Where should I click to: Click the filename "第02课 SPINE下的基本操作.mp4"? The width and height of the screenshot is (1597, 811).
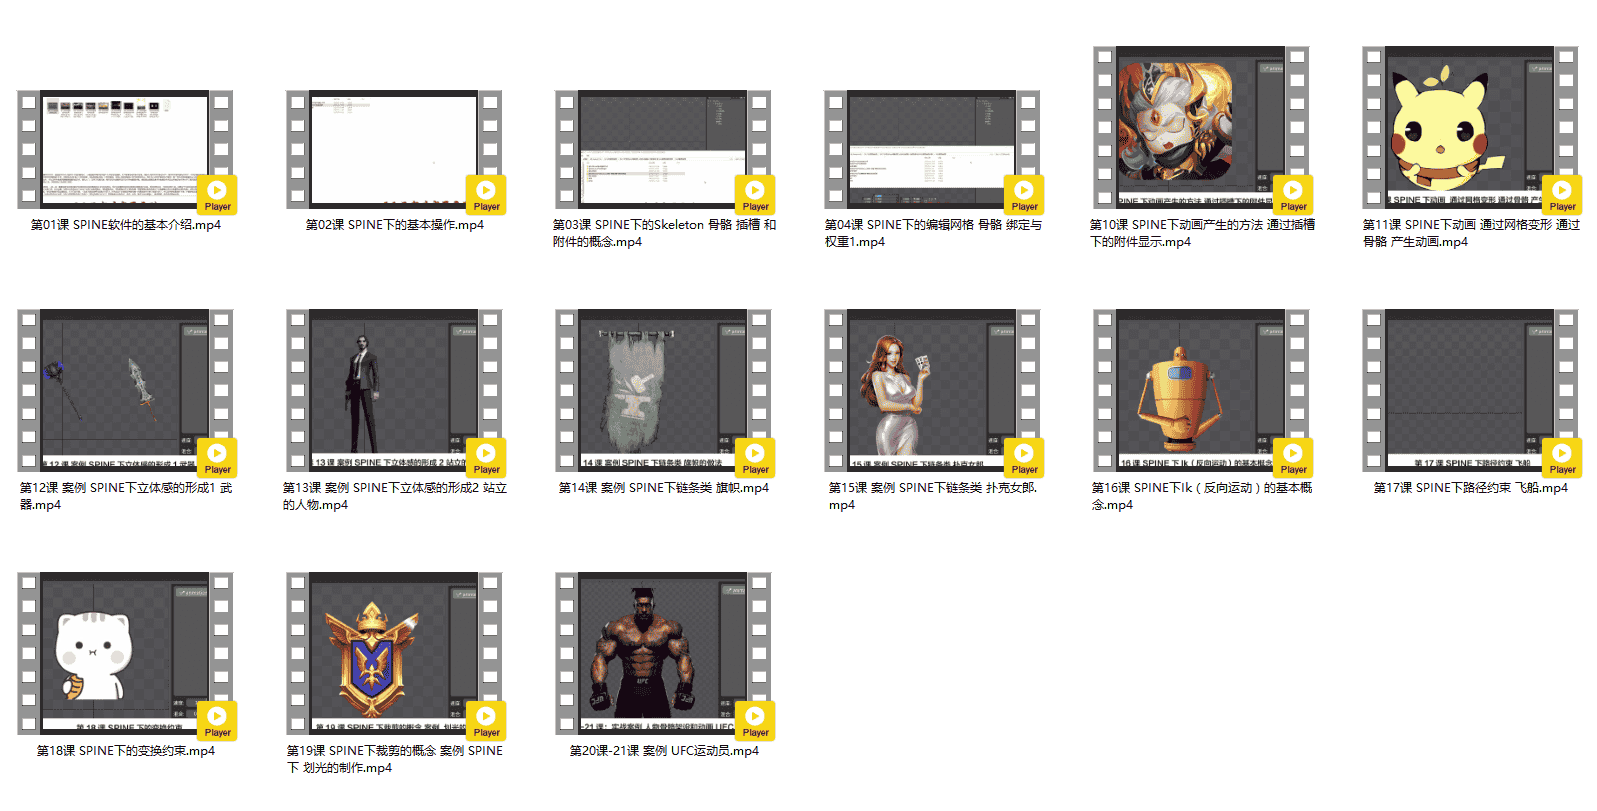coord(395,225)
